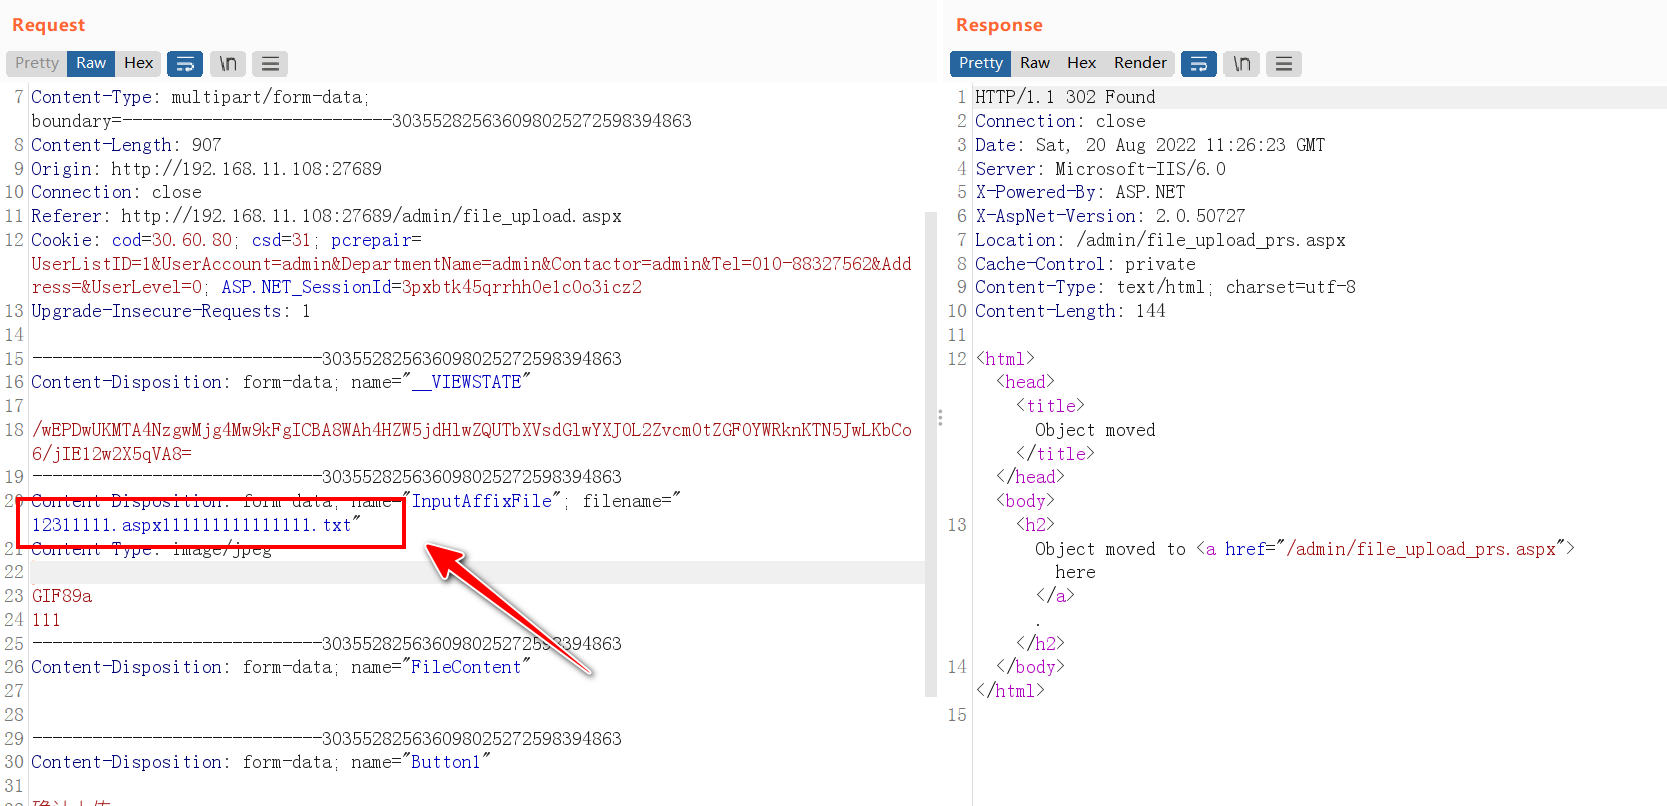
Task: Toggle word wrap icon in Request panel
Action: [185, 64]
